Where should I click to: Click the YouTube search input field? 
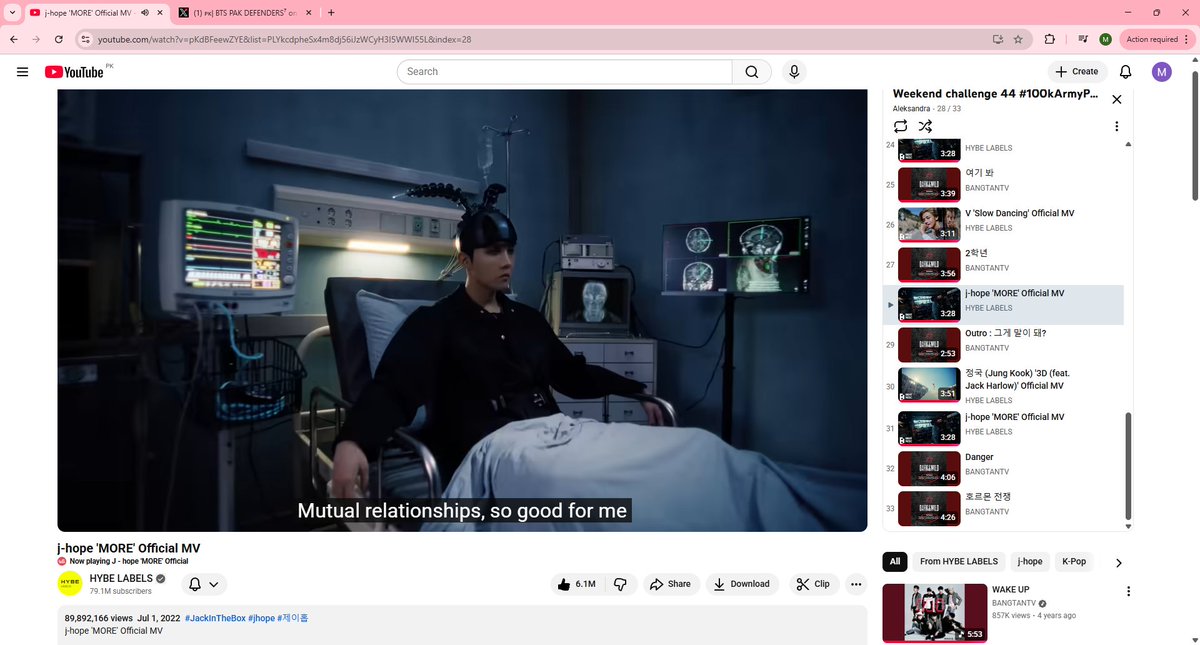565,72
